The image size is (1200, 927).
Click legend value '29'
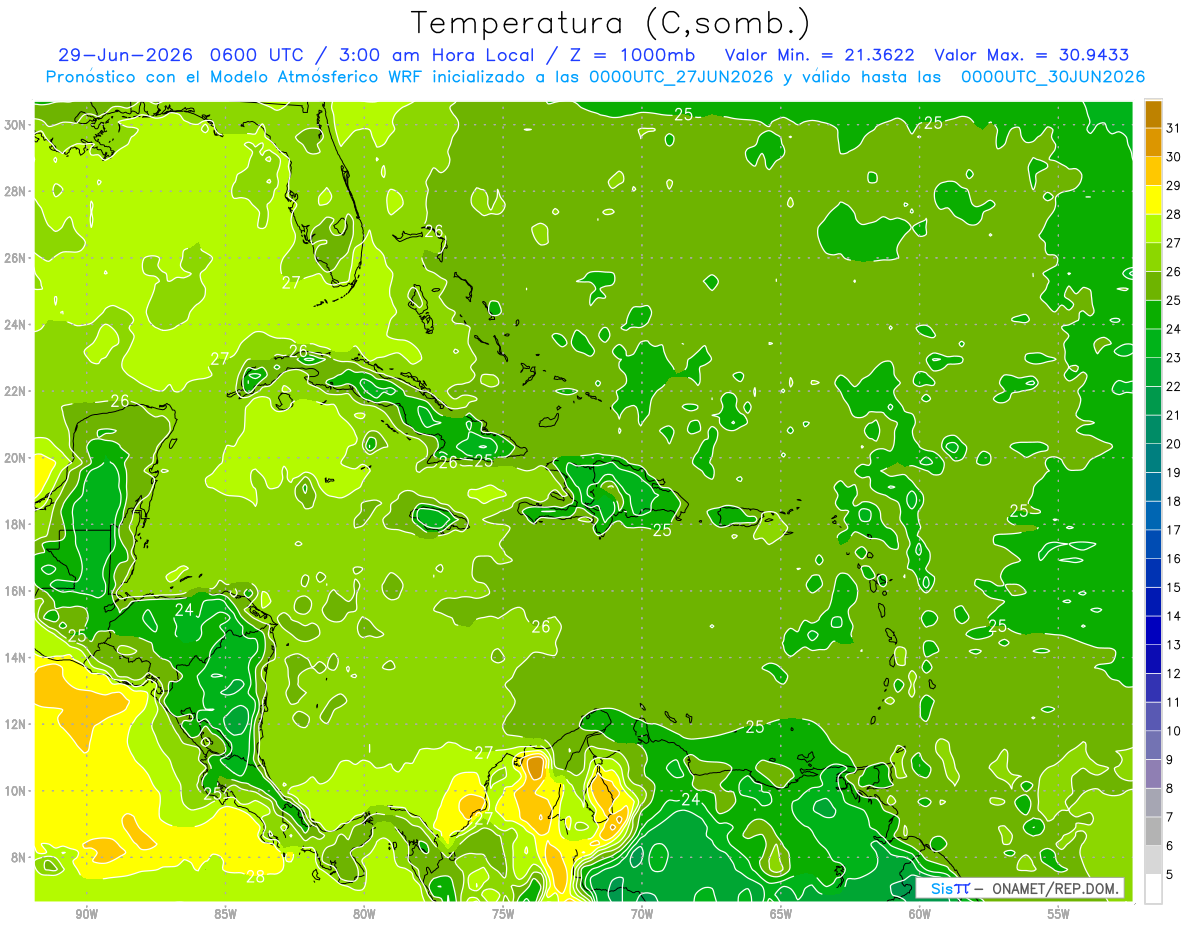pyautogui.click(x=1174, y=186)
